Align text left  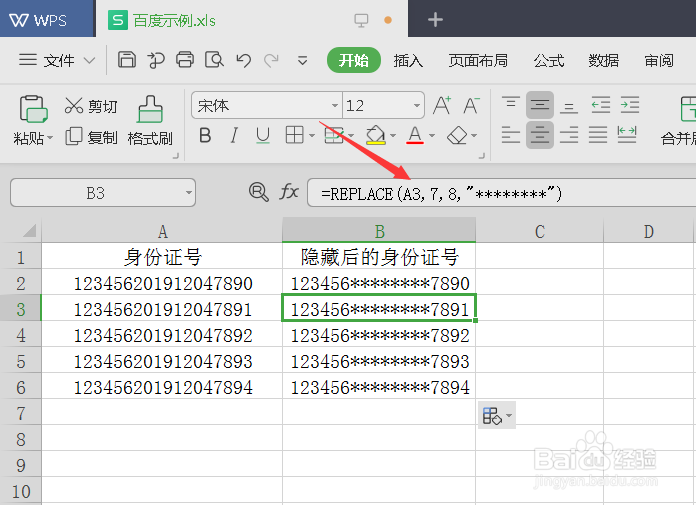tap(510, 135)
